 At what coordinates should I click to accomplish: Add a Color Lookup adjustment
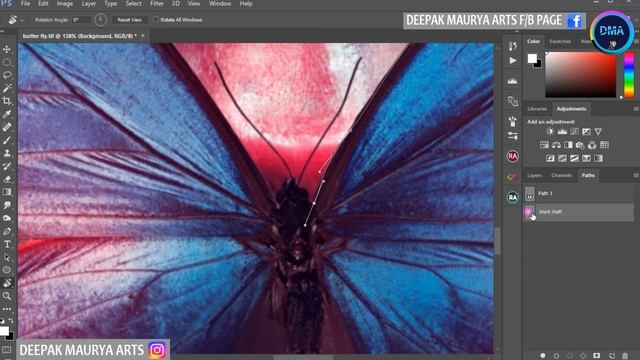tap(604, 145)
